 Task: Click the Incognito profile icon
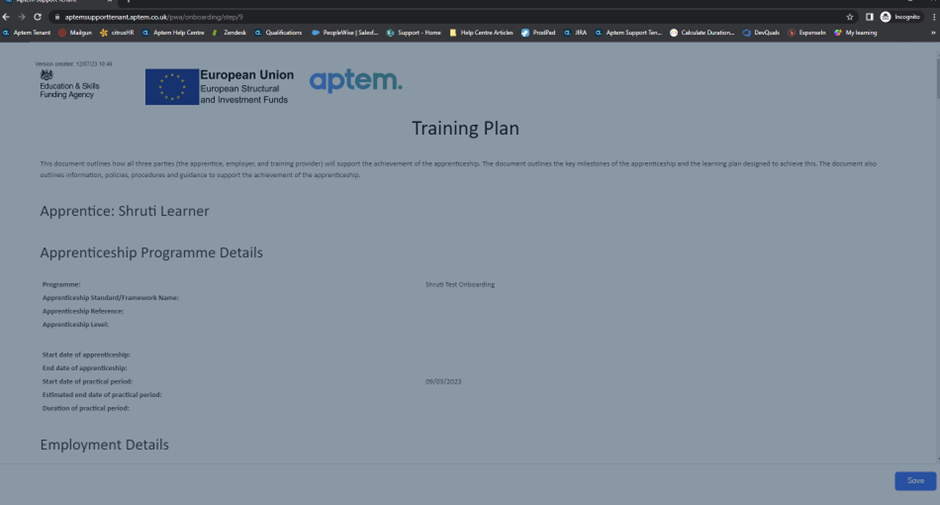point(885,17)
